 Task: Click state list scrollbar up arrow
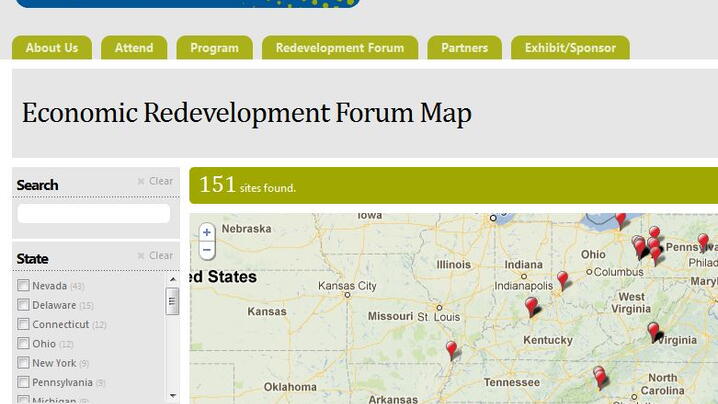click(x=173, y=279)
